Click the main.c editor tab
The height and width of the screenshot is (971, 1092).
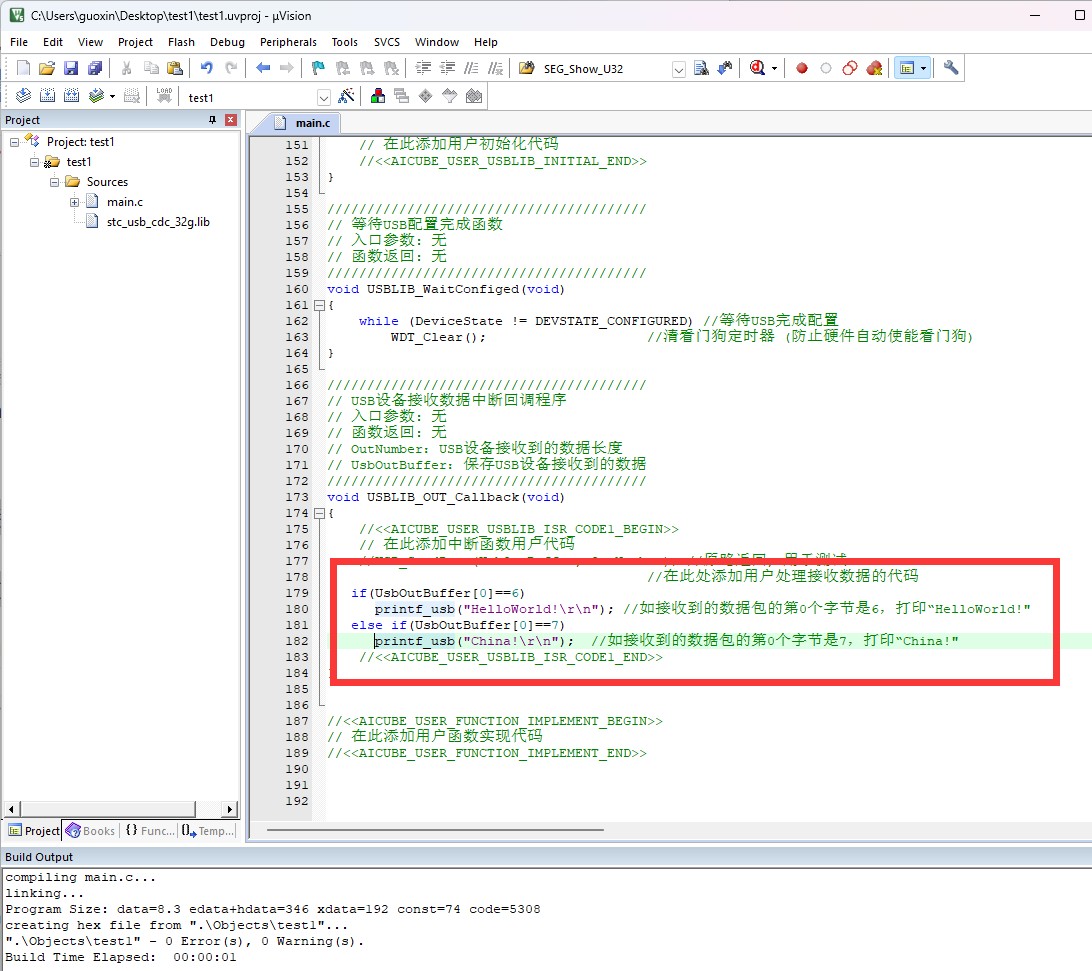click(313, 122)
